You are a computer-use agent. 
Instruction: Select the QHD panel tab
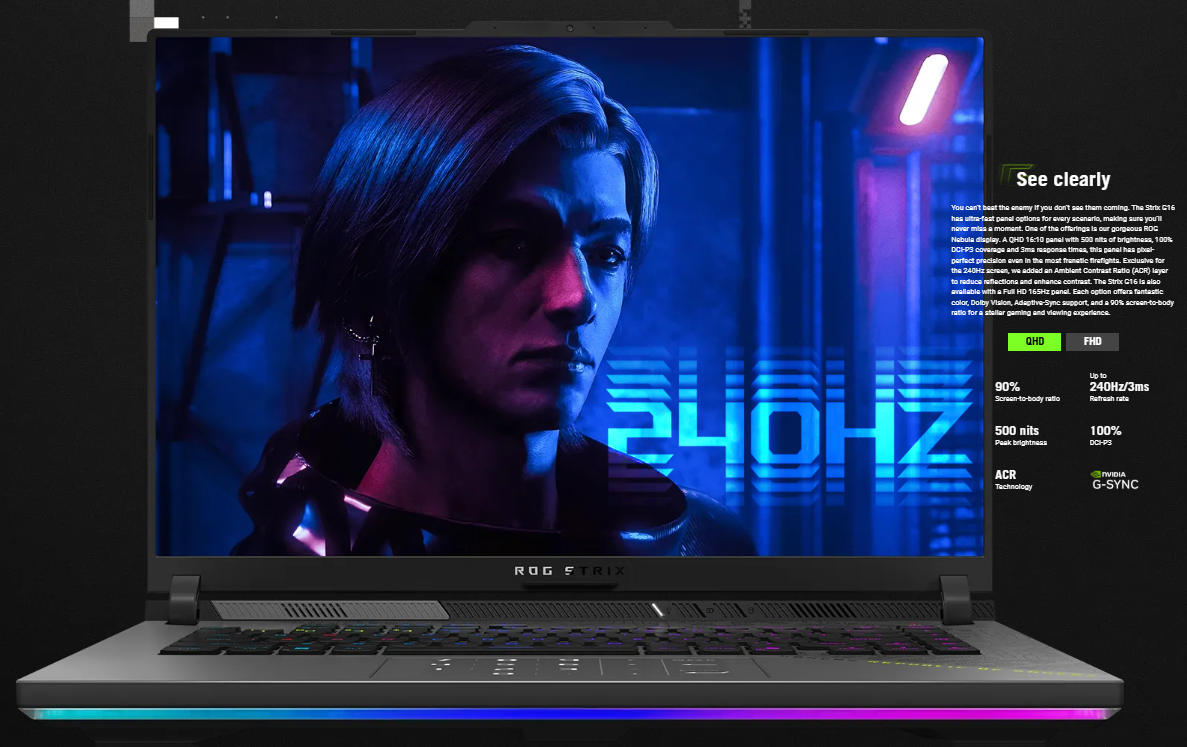click(x=1034, y=341)
